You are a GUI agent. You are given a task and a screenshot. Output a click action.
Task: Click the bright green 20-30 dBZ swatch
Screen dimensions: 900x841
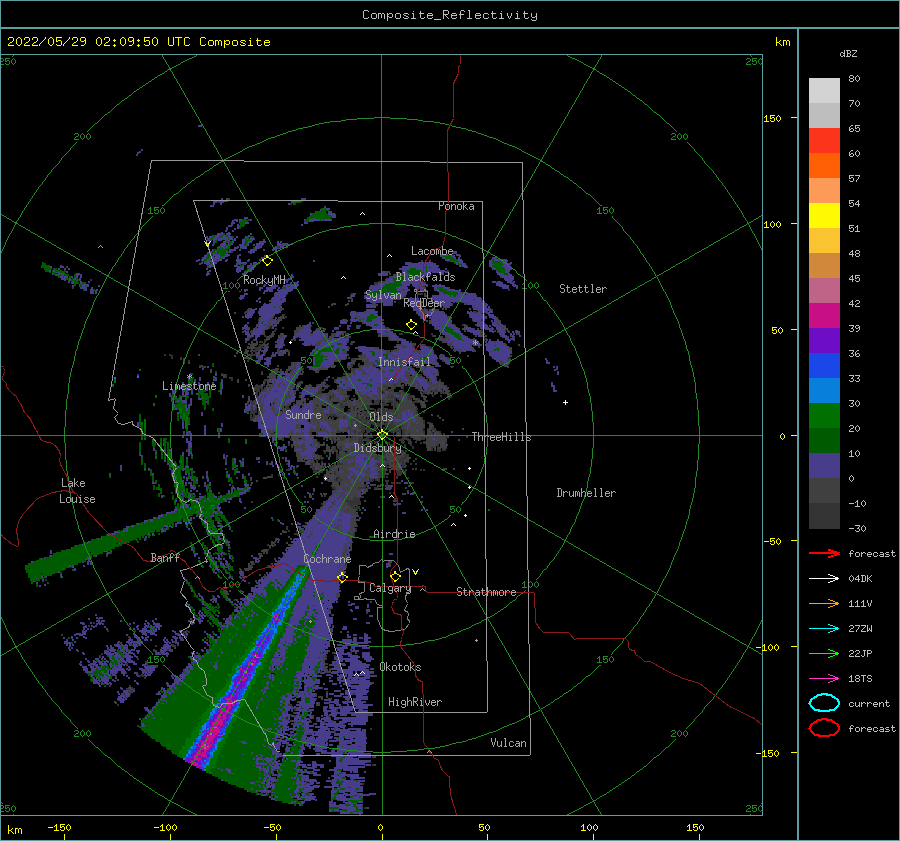[824, 416]
